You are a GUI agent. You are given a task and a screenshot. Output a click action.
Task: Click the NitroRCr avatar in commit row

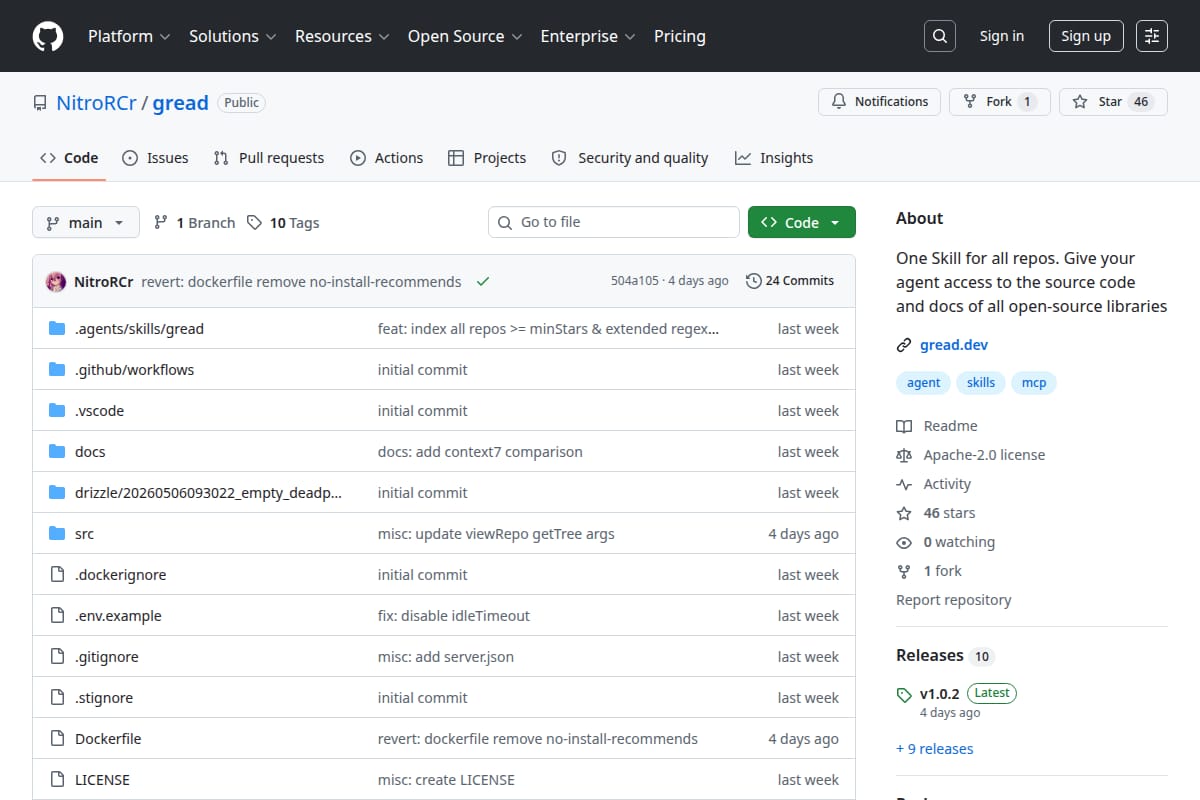click(x=56, y=281)
